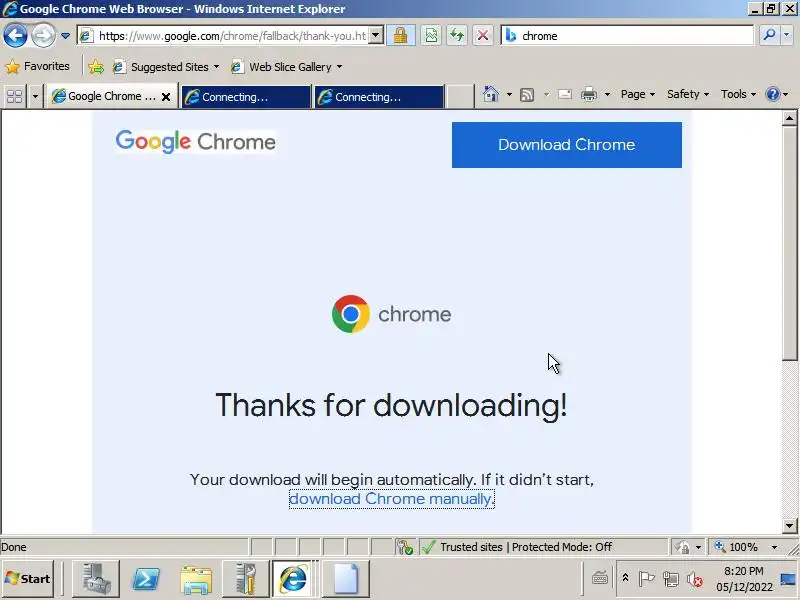Click the address bar URL field
800x600 pixels.
(223, 36)
